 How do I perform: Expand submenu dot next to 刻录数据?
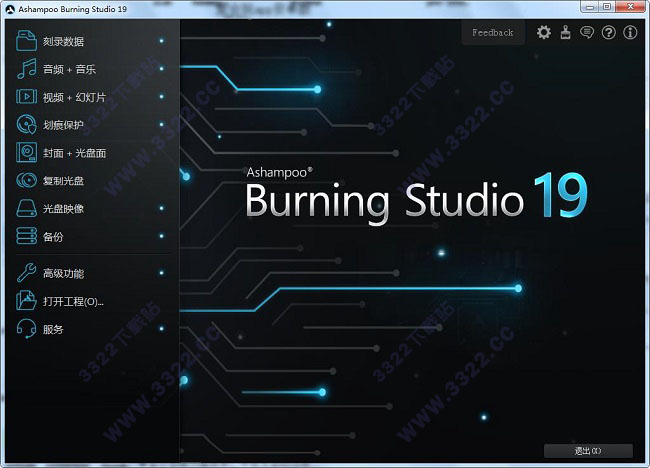click(x=161, y=41)
